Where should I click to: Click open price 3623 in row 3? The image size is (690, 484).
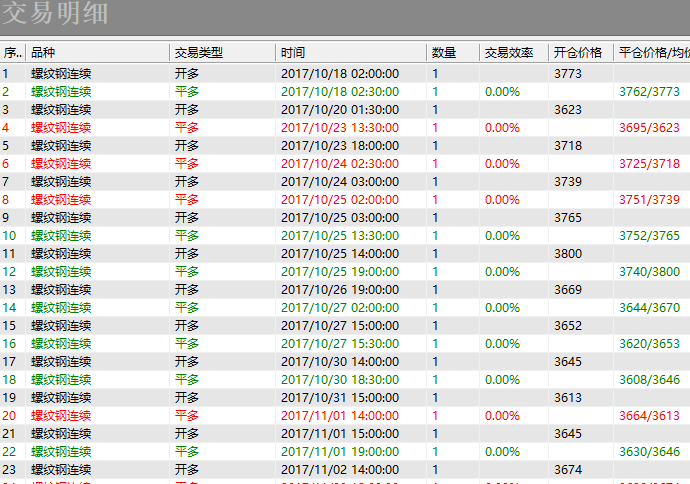(x=568, y=110)
